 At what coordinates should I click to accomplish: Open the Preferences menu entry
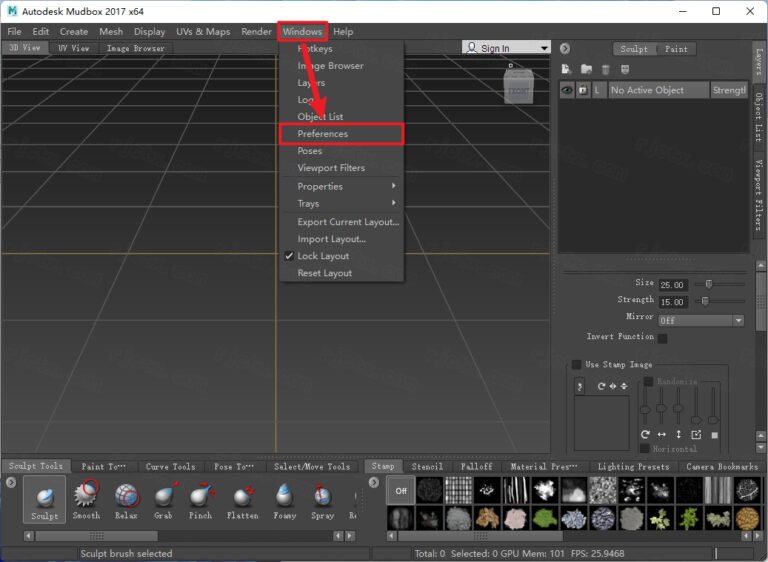pos(341,134)
